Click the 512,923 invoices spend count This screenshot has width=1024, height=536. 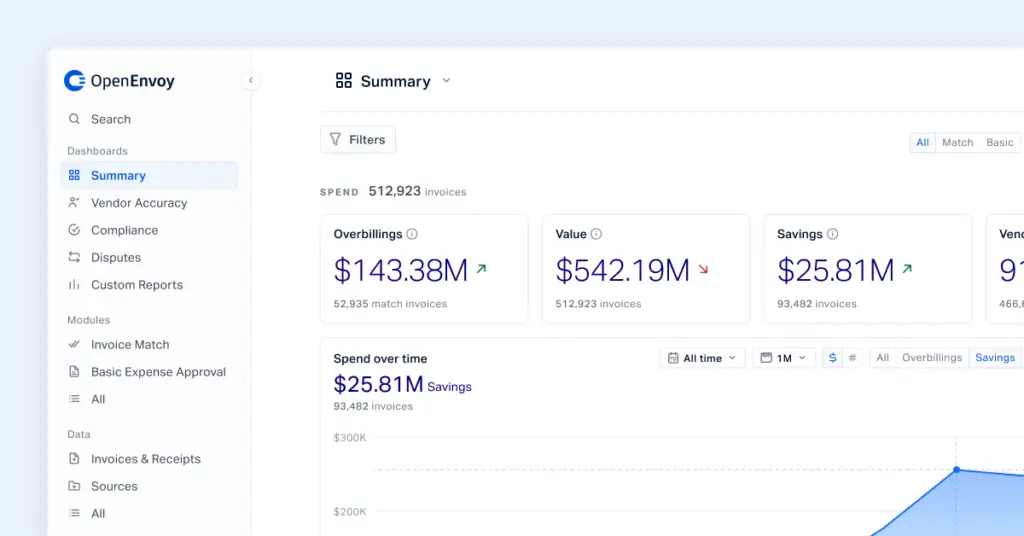[417, 191]
